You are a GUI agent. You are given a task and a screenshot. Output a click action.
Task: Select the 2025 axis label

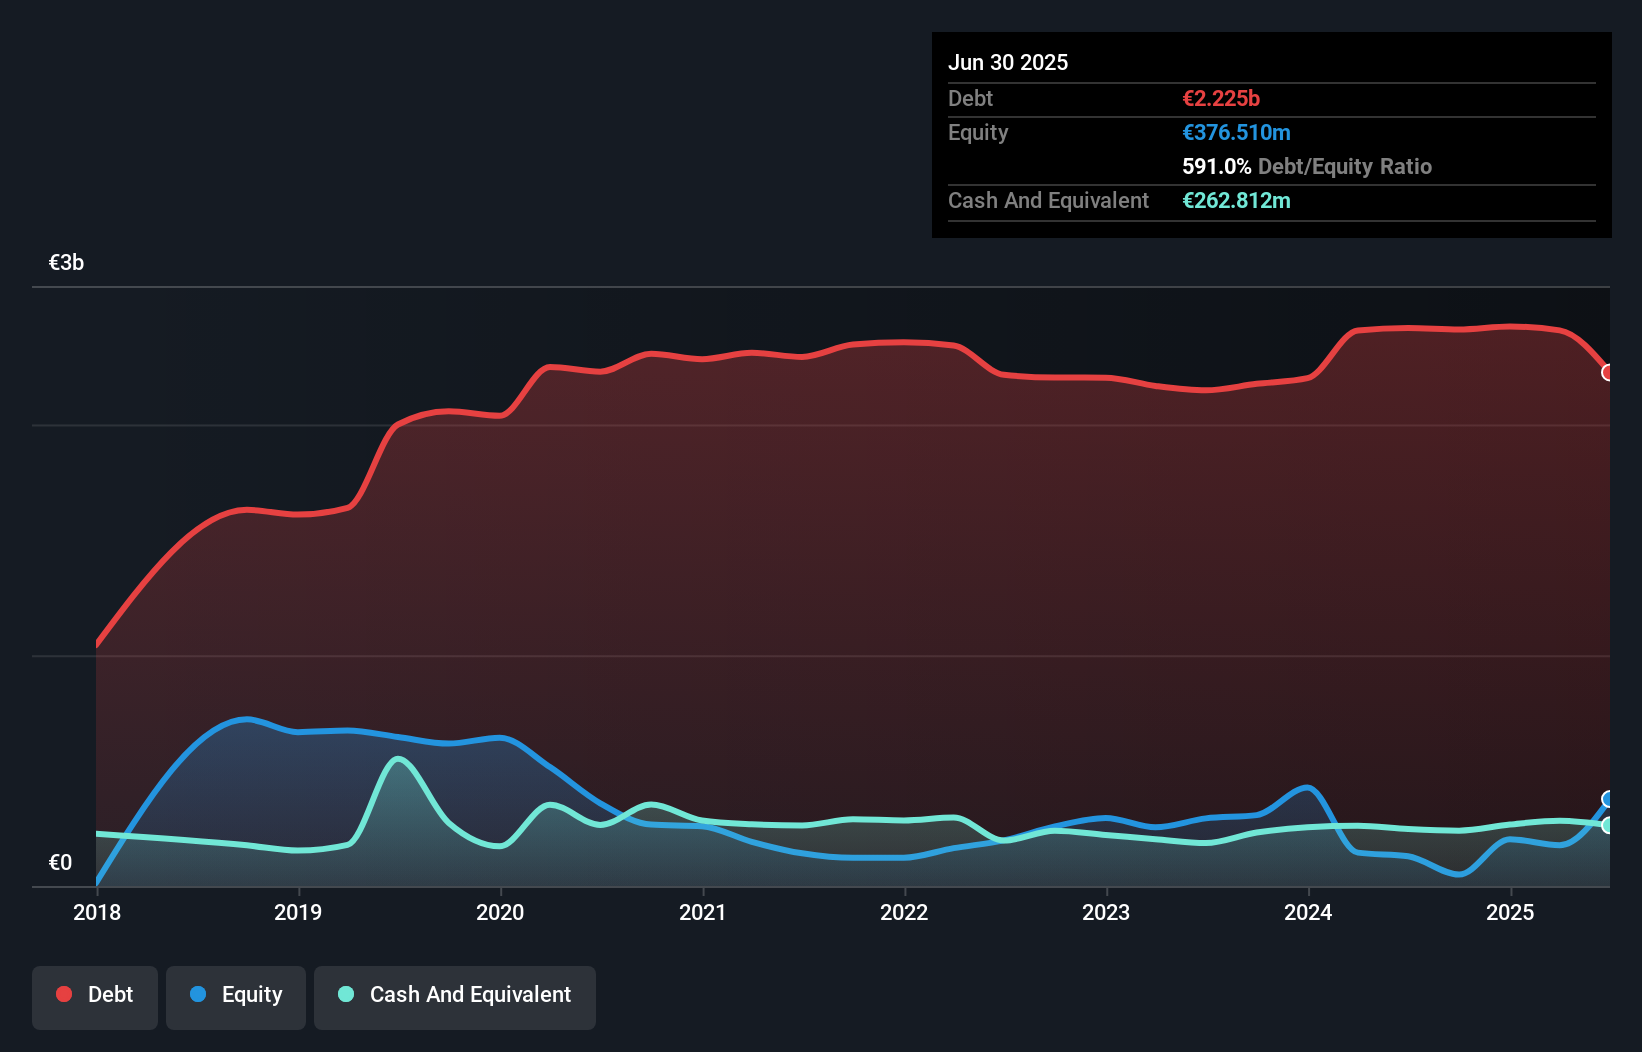pyautogui.click(x=1510, y=912)
